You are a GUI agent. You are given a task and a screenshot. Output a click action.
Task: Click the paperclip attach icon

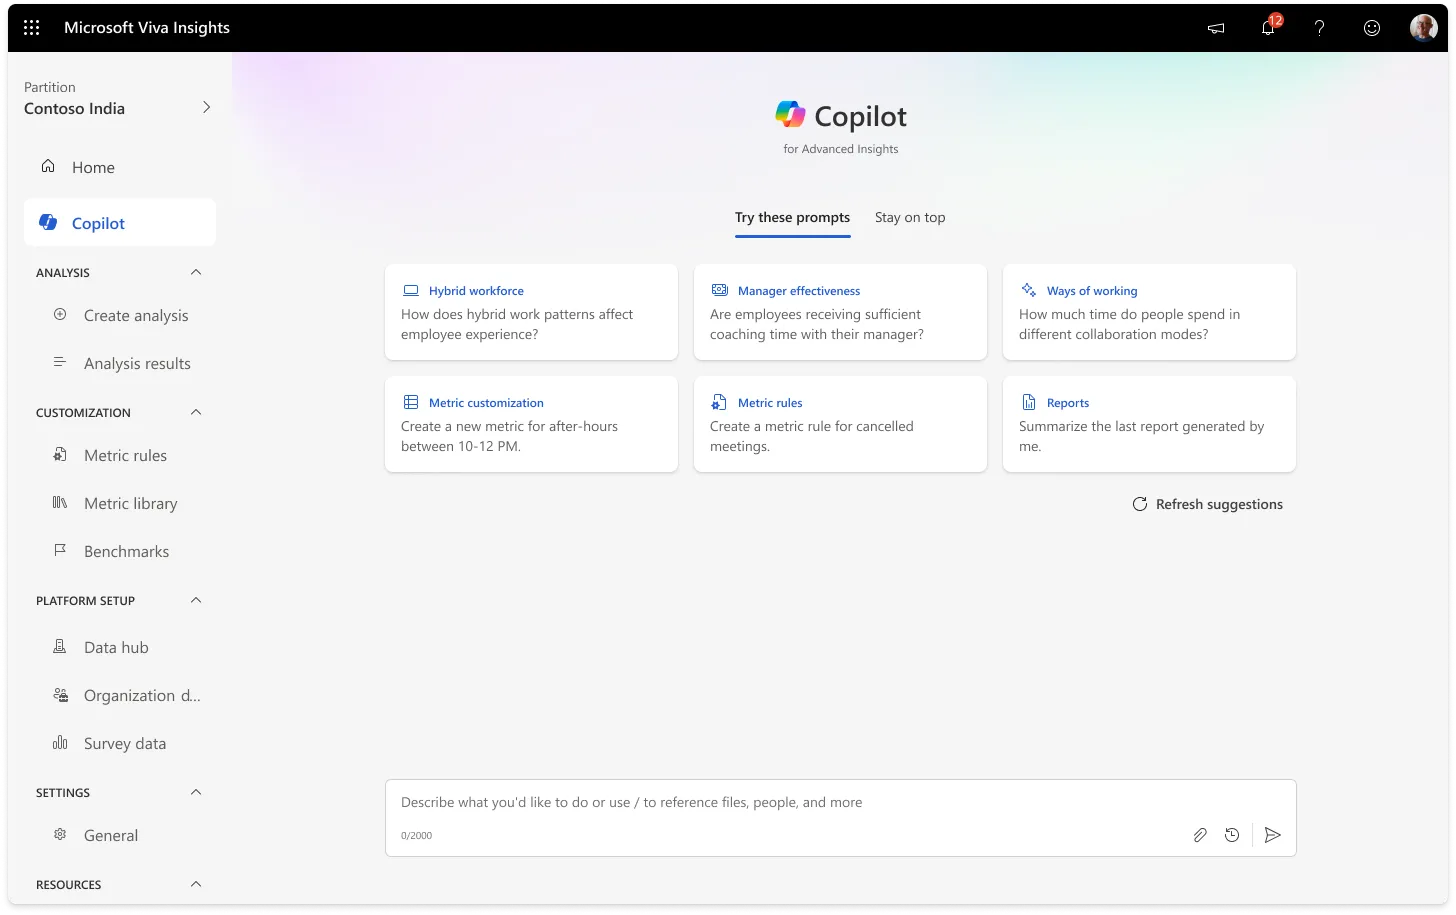coord(1200,835)
